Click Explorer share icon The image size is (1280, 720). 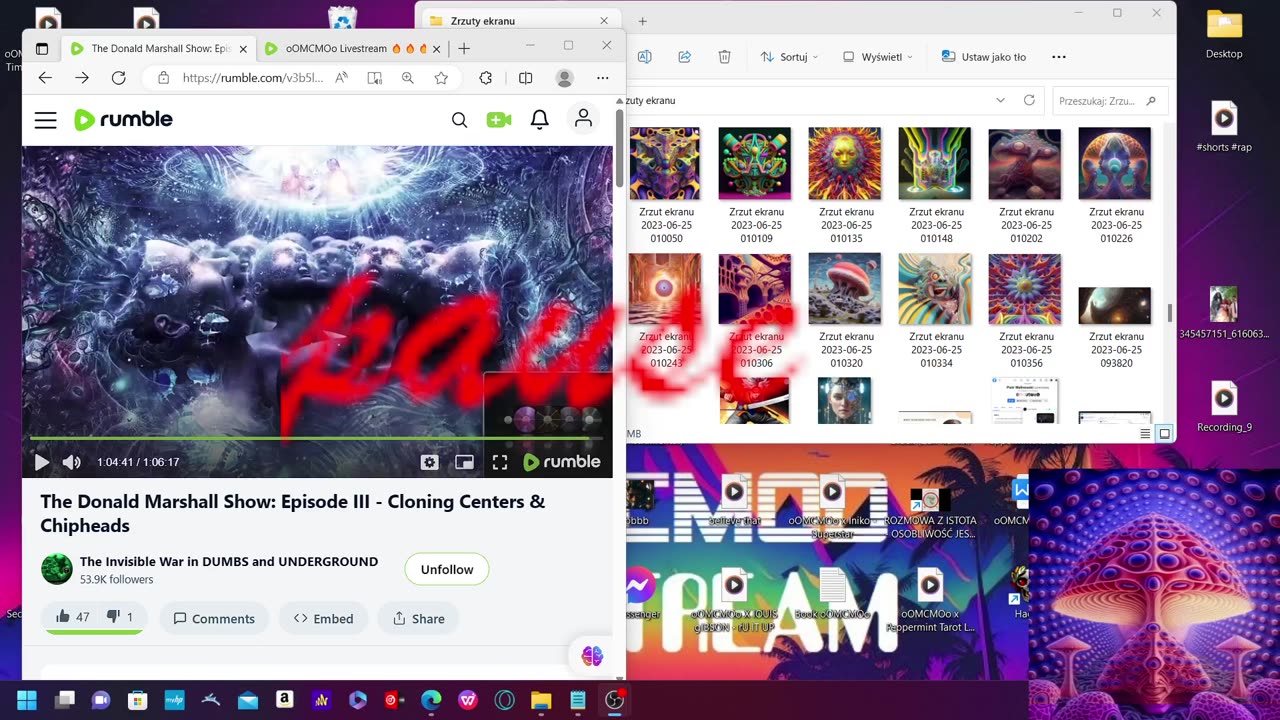coord(685,57)
